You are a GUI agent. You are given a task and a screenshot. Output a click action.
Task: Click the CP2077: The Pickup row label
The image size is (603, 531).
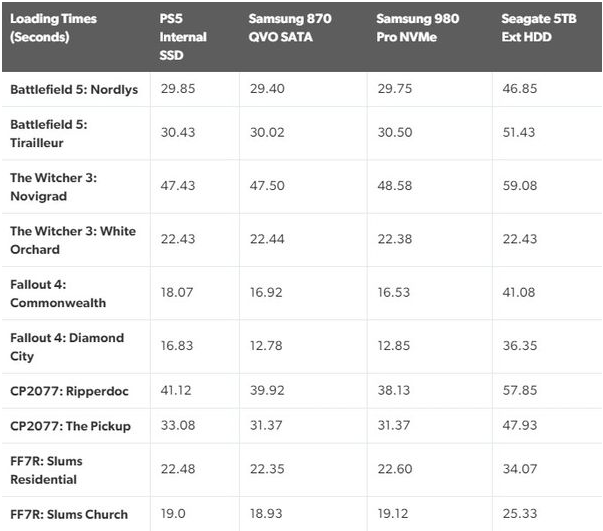pos(70,426)
